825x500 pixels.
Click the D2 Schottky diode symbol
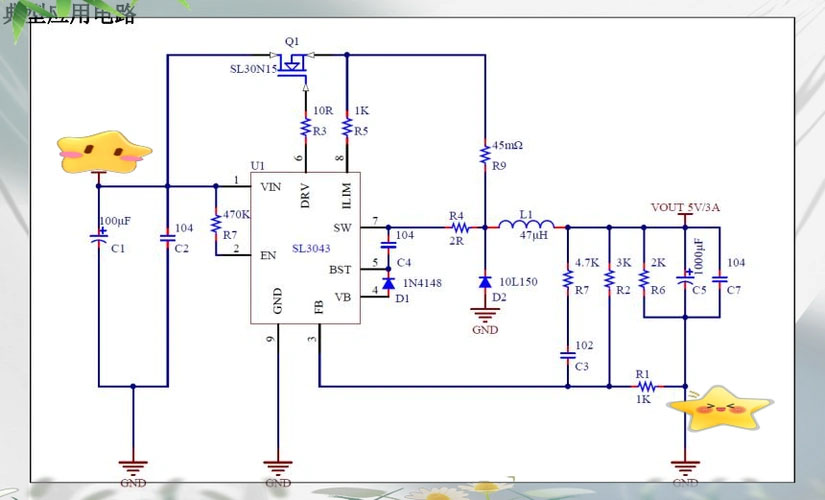[485, 283]
